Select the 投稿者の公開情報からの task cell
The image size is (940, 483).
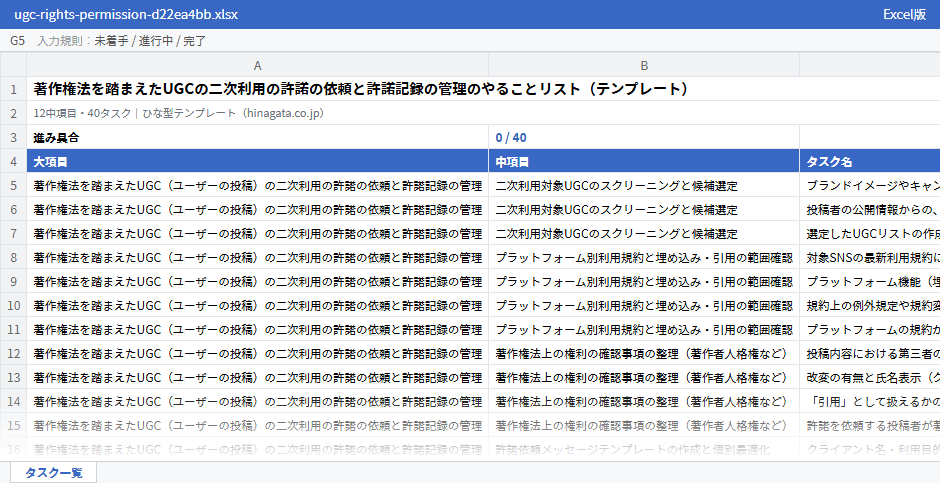(x=870, y=209)
